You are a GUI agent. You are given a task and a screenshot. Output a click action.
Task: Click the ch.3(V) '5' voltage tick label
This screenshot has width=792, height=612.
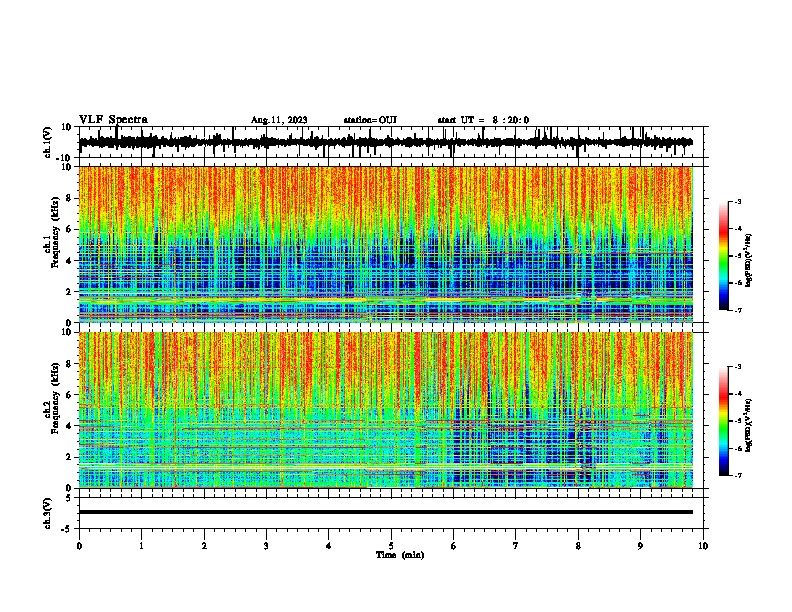(69, 497)
